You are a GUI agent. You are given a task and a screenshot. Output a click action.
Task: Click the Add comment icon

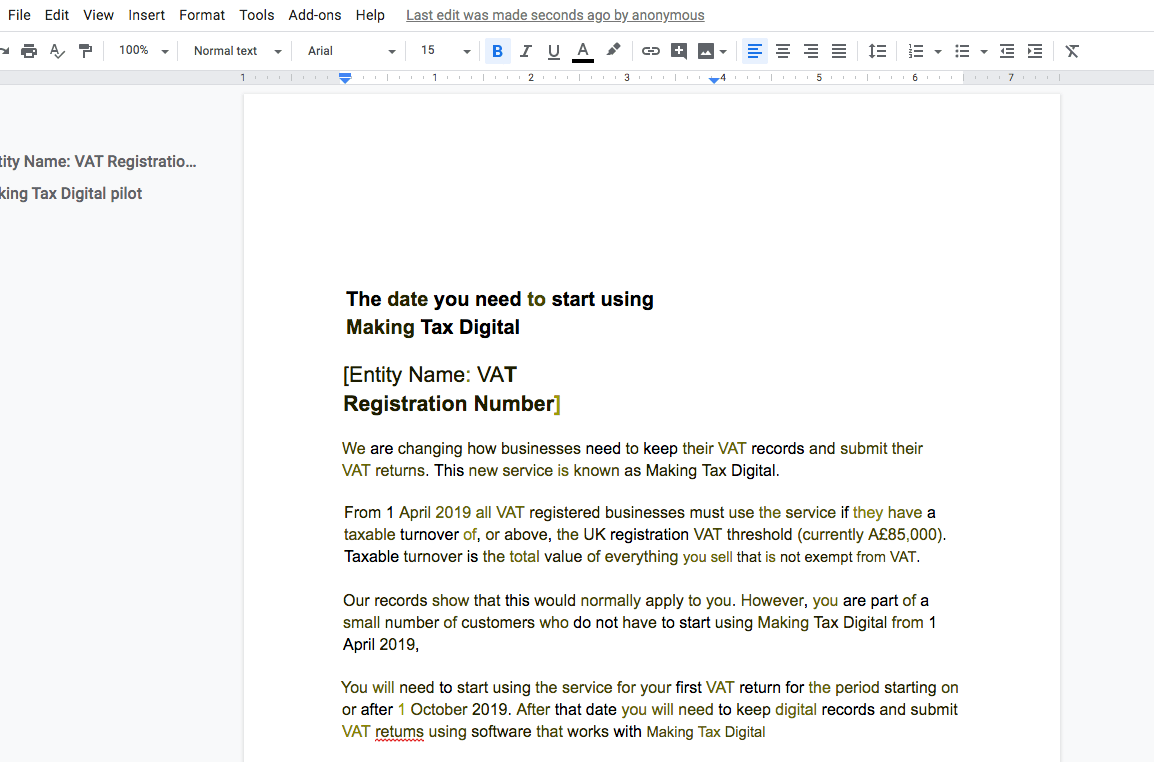pos(679,51)
